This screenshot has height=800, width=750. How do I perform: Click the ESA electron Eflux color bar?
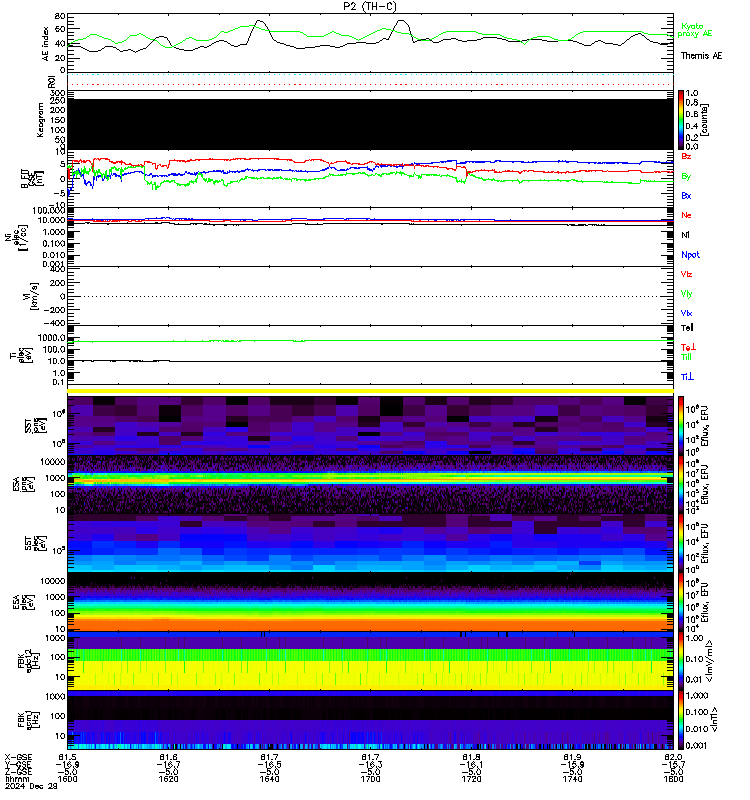click(x=681, y=602)
